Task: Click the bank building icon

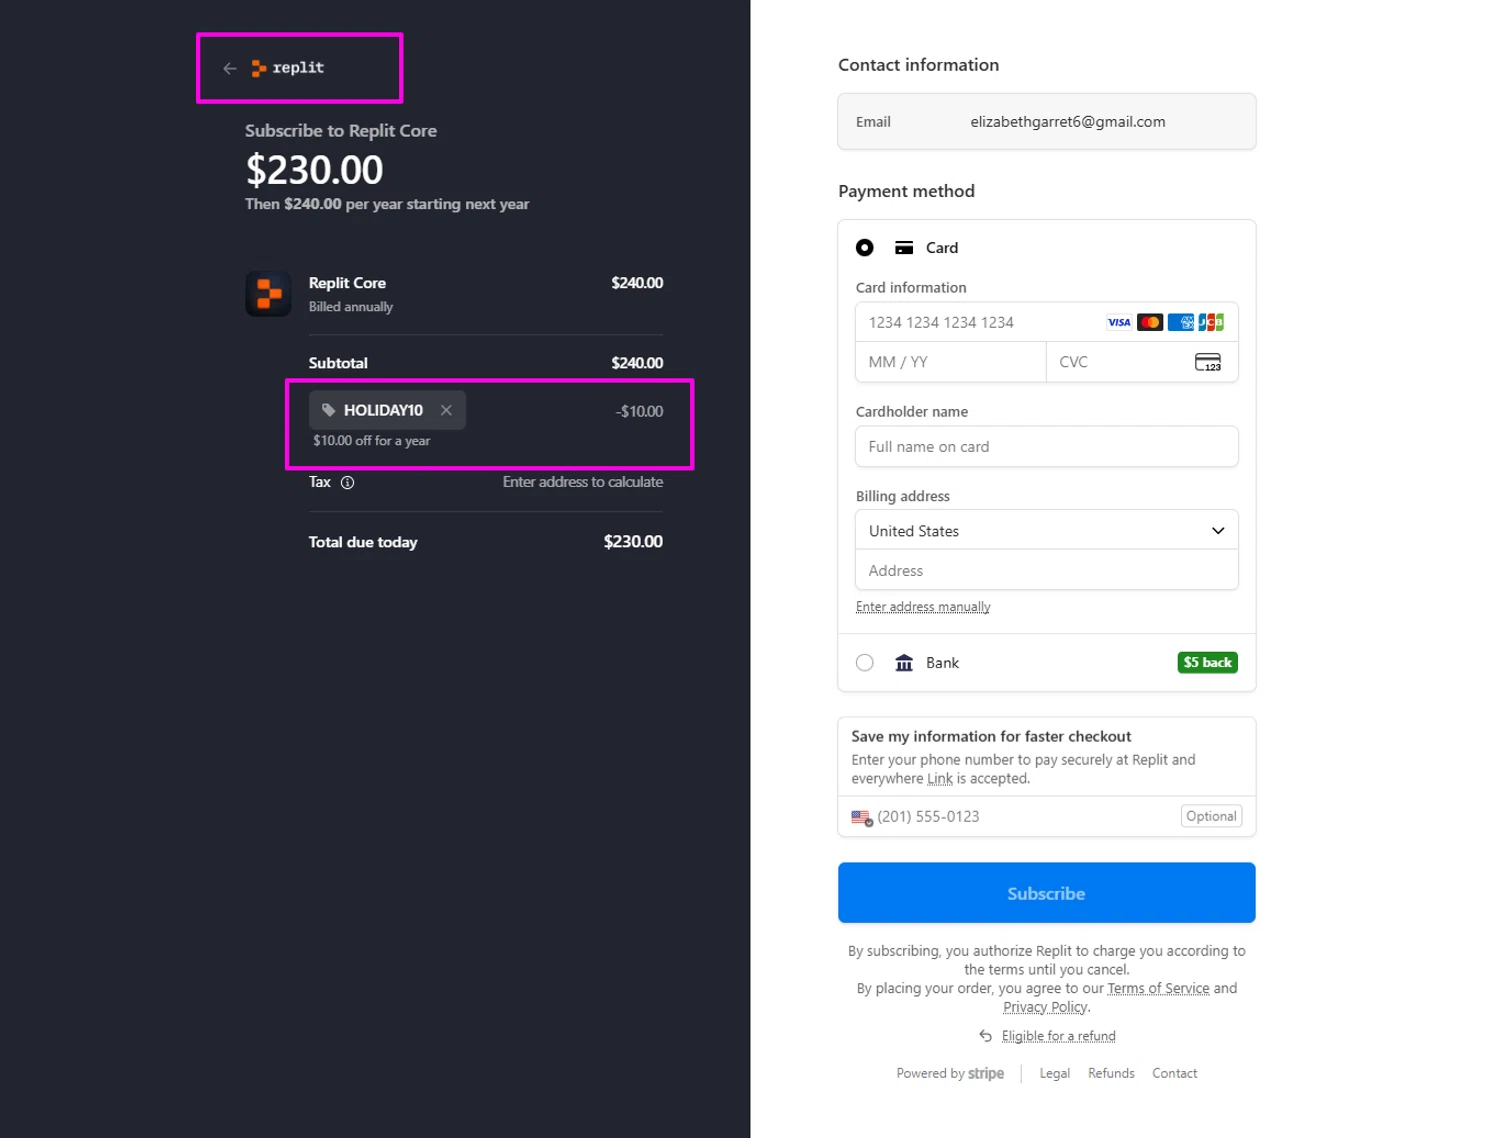Action: (x=904, y=663)
